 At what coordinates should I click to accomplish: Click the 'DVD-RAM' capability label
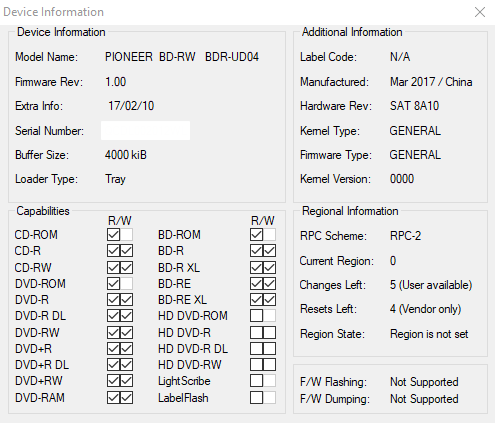point(40,398)
